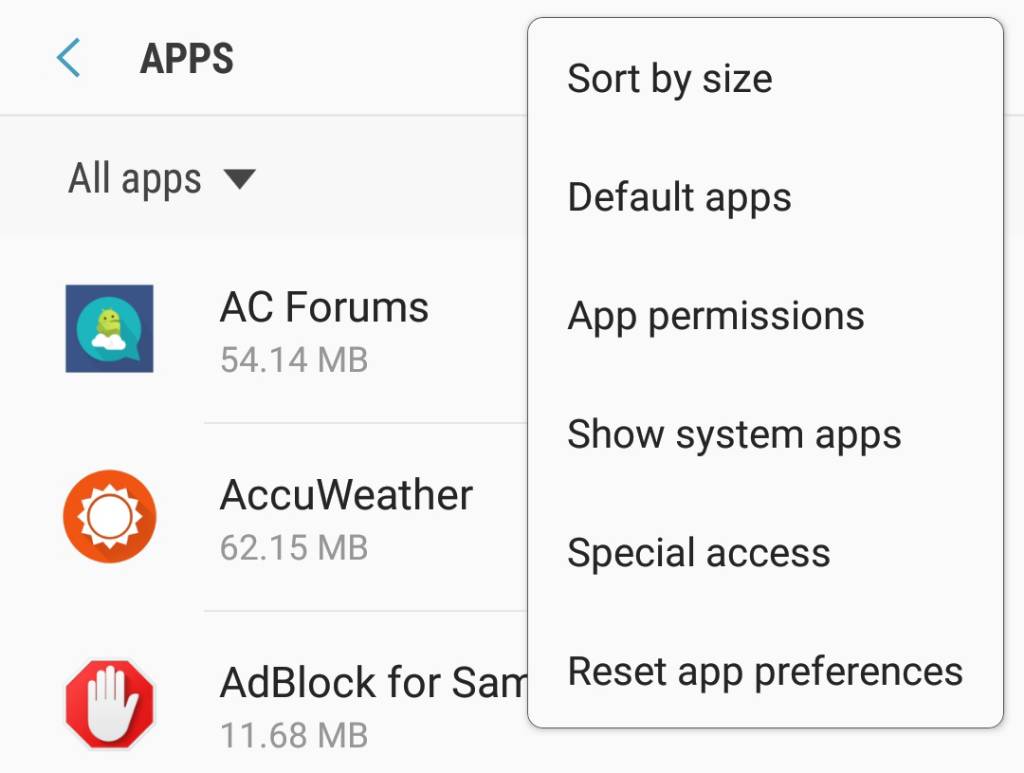Open the All apps dropdown label

point(135,179)
